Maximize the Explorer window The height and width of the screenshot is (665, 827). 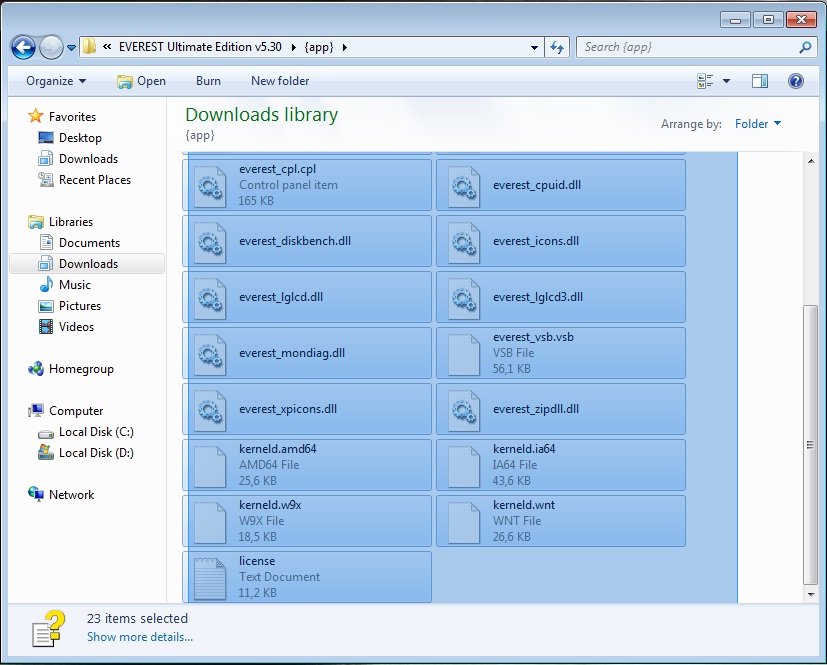pyautogui.click(x=768, y=20)
